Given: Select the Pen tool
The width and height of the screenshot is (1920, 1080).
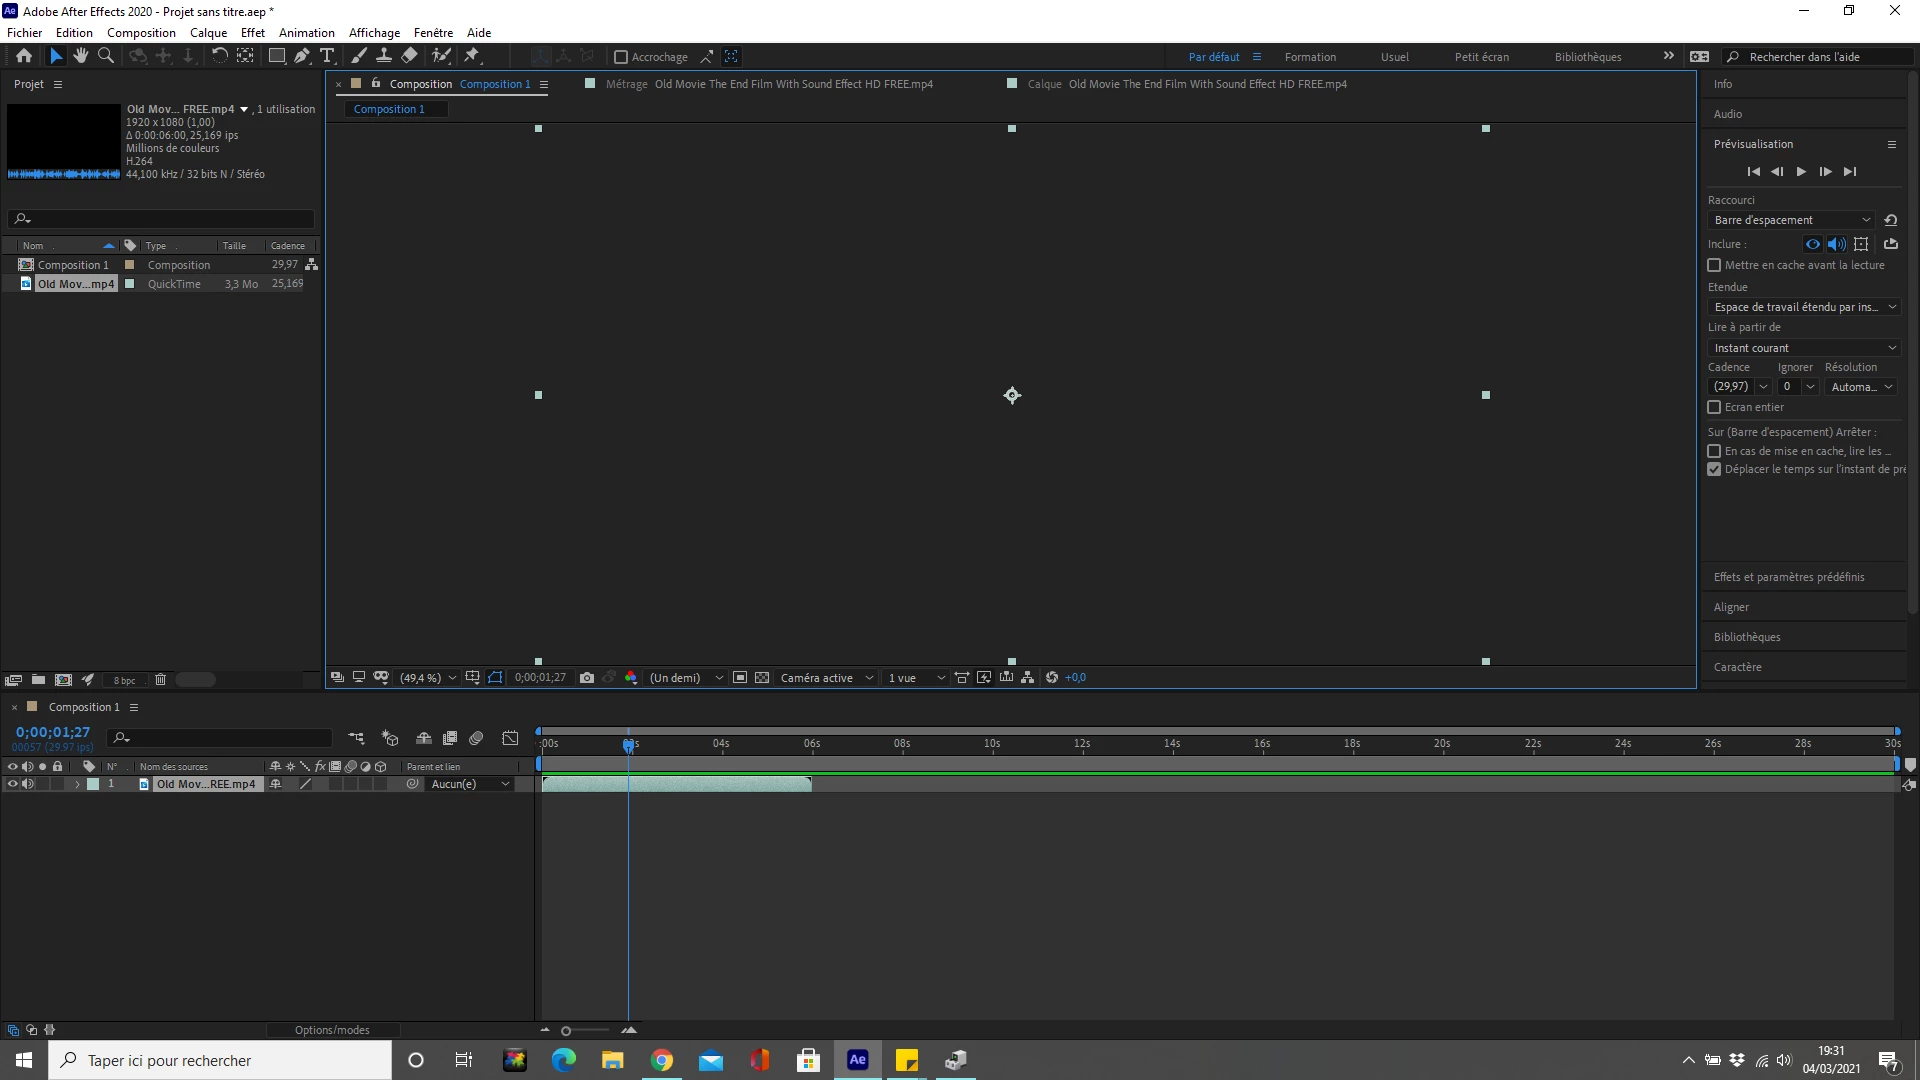Looking at the screenshot, I should coord(301,56).
